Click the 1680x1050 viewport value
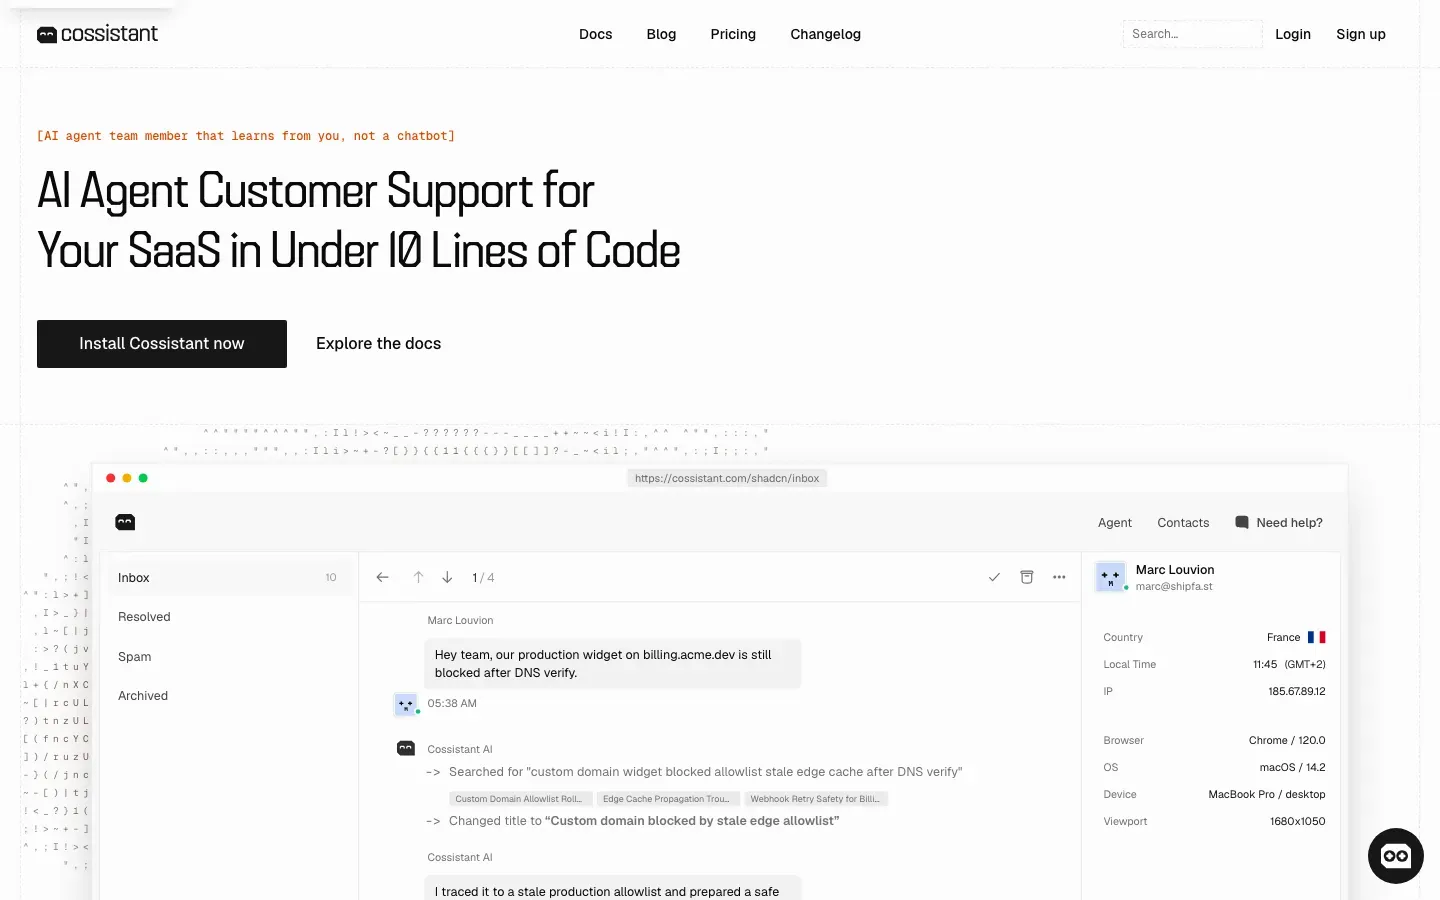Image resolution: width=1440 pixels, height=900 pixels. pyautogui.click(x=1298, y=821)
